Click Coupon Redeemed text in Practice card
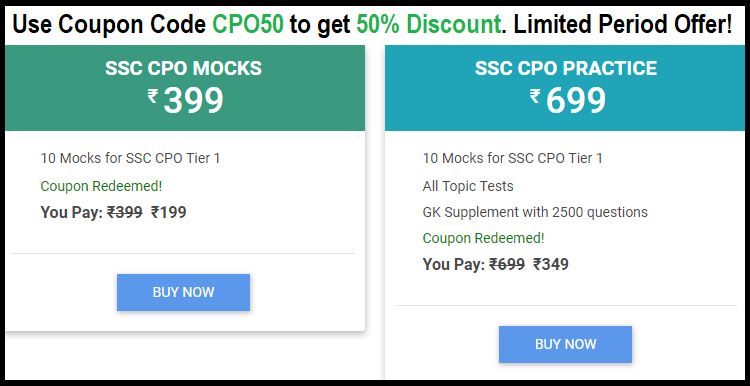The image size is (750, 386). (484, 238)
